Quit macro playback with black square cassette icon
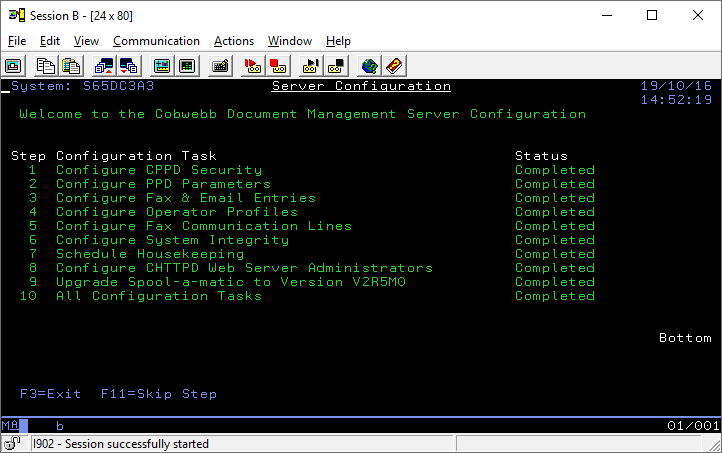Image resolution: width=722 pixels, height=453 pixels. click(336, 66)
